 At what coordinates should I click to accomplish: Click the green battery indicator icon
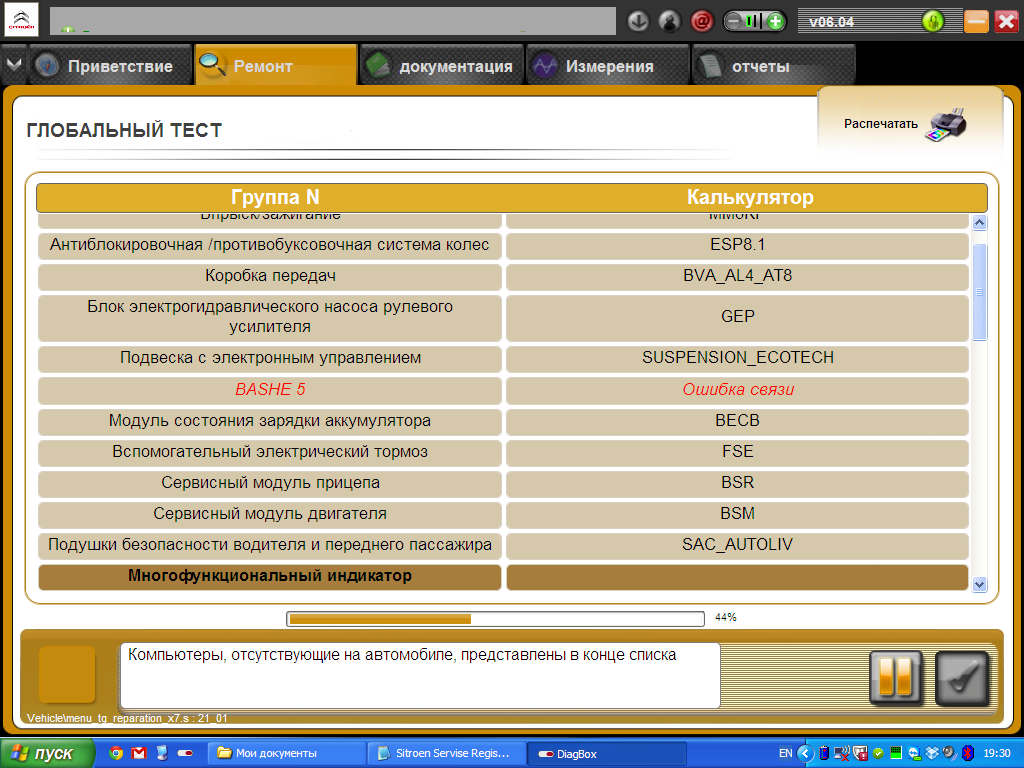932,21
